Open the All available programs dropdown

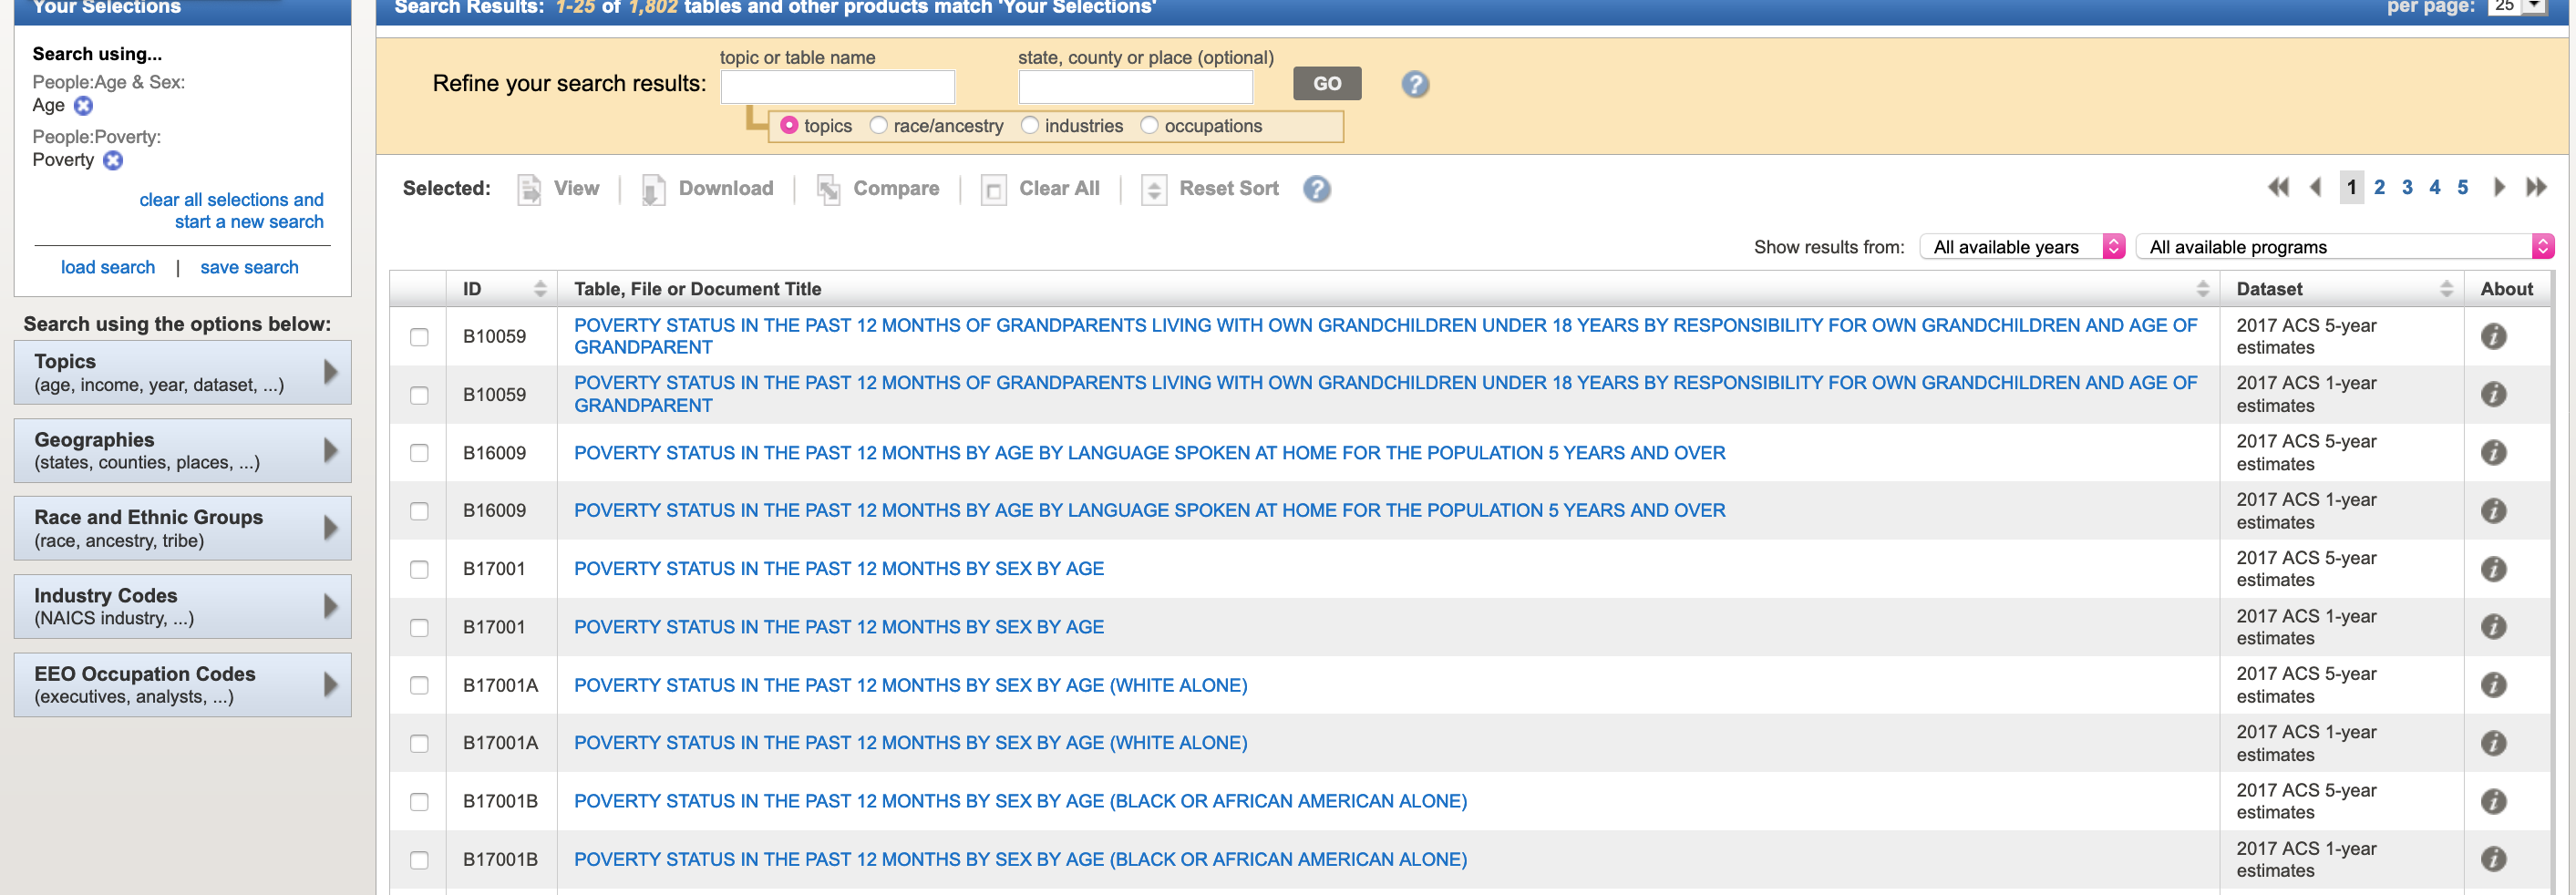2344,247
